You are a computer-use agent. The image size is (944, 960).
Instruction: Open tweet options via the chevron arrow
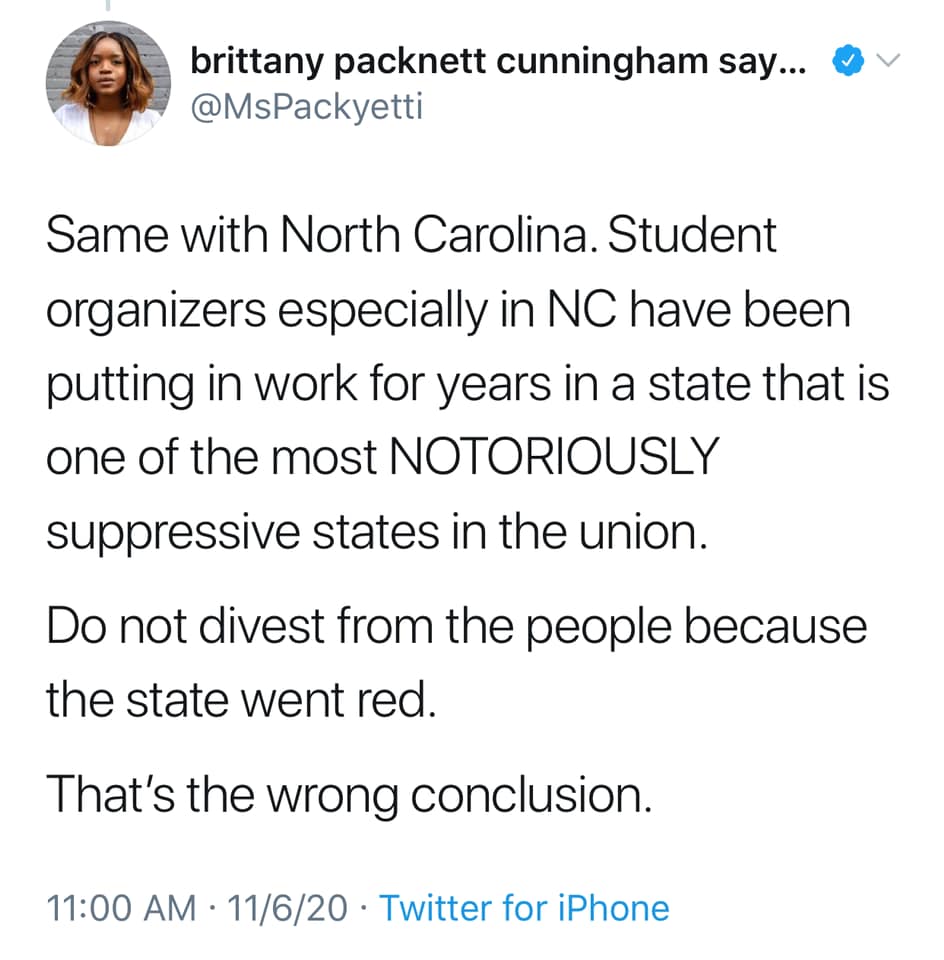(x=888, y=59)
